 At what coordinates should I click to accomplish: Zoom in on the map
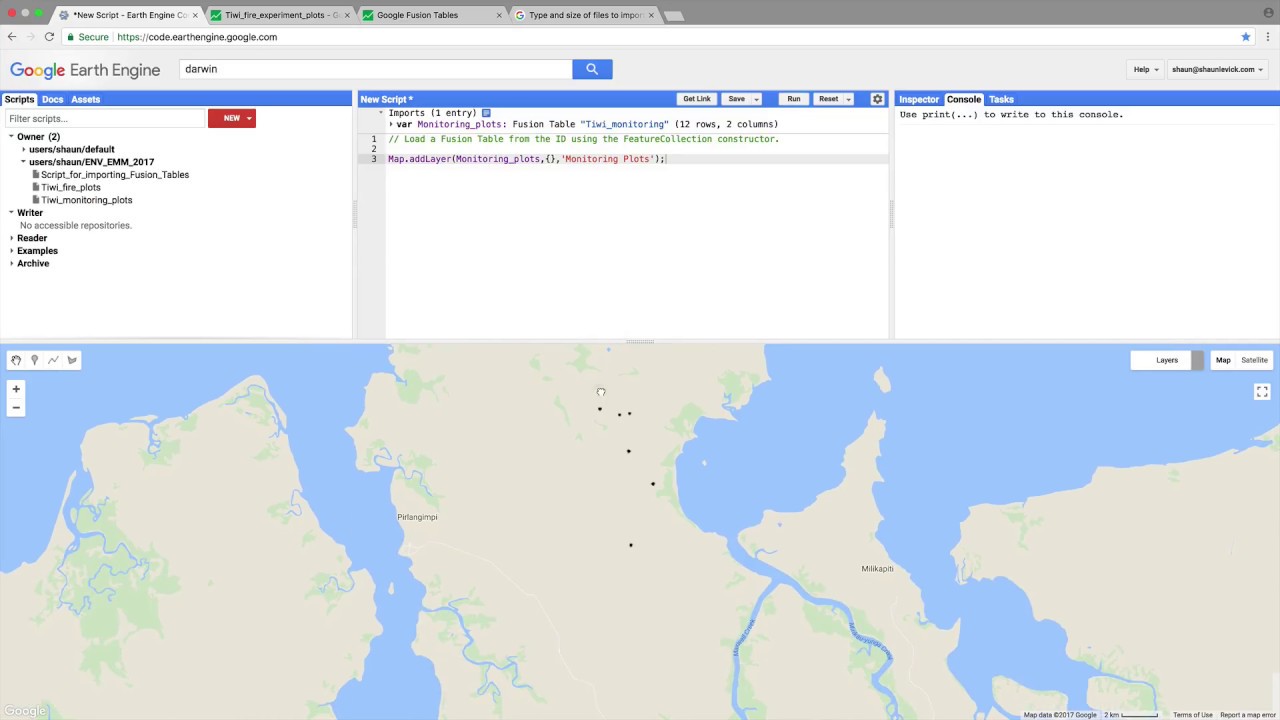pyautogui.click(x=16, y=389)
